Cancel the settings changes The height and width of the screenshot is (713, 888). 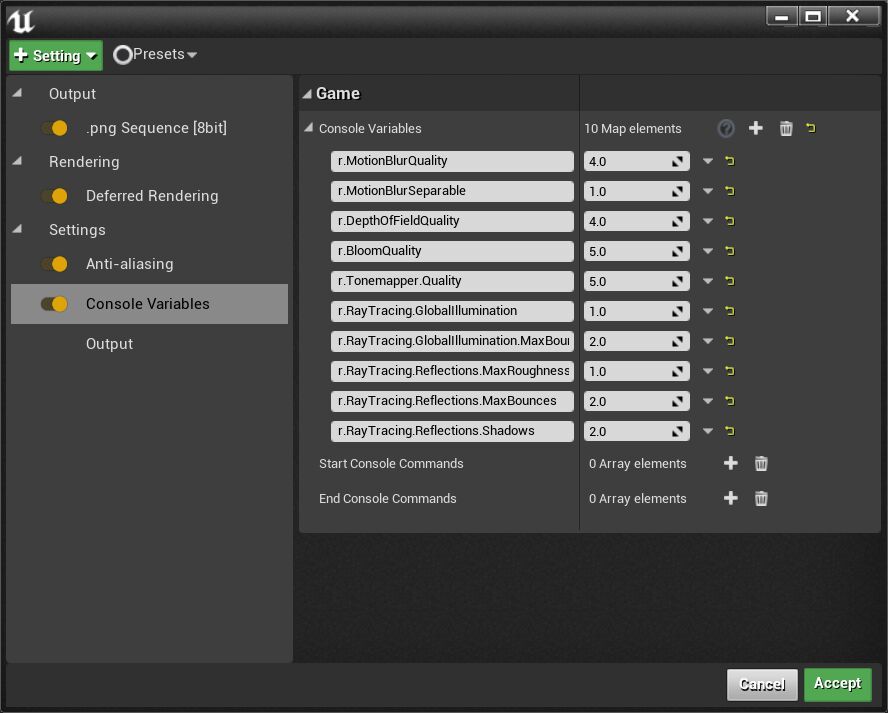[762, 684]
